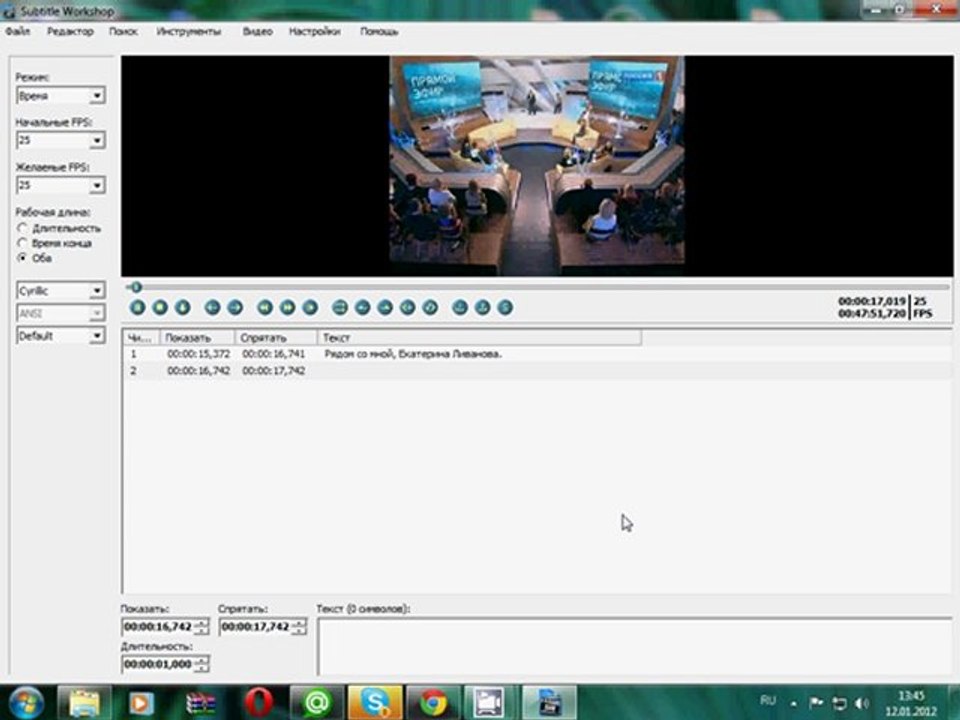Click the Add synchronization point S icon

(x=505, y=307)
